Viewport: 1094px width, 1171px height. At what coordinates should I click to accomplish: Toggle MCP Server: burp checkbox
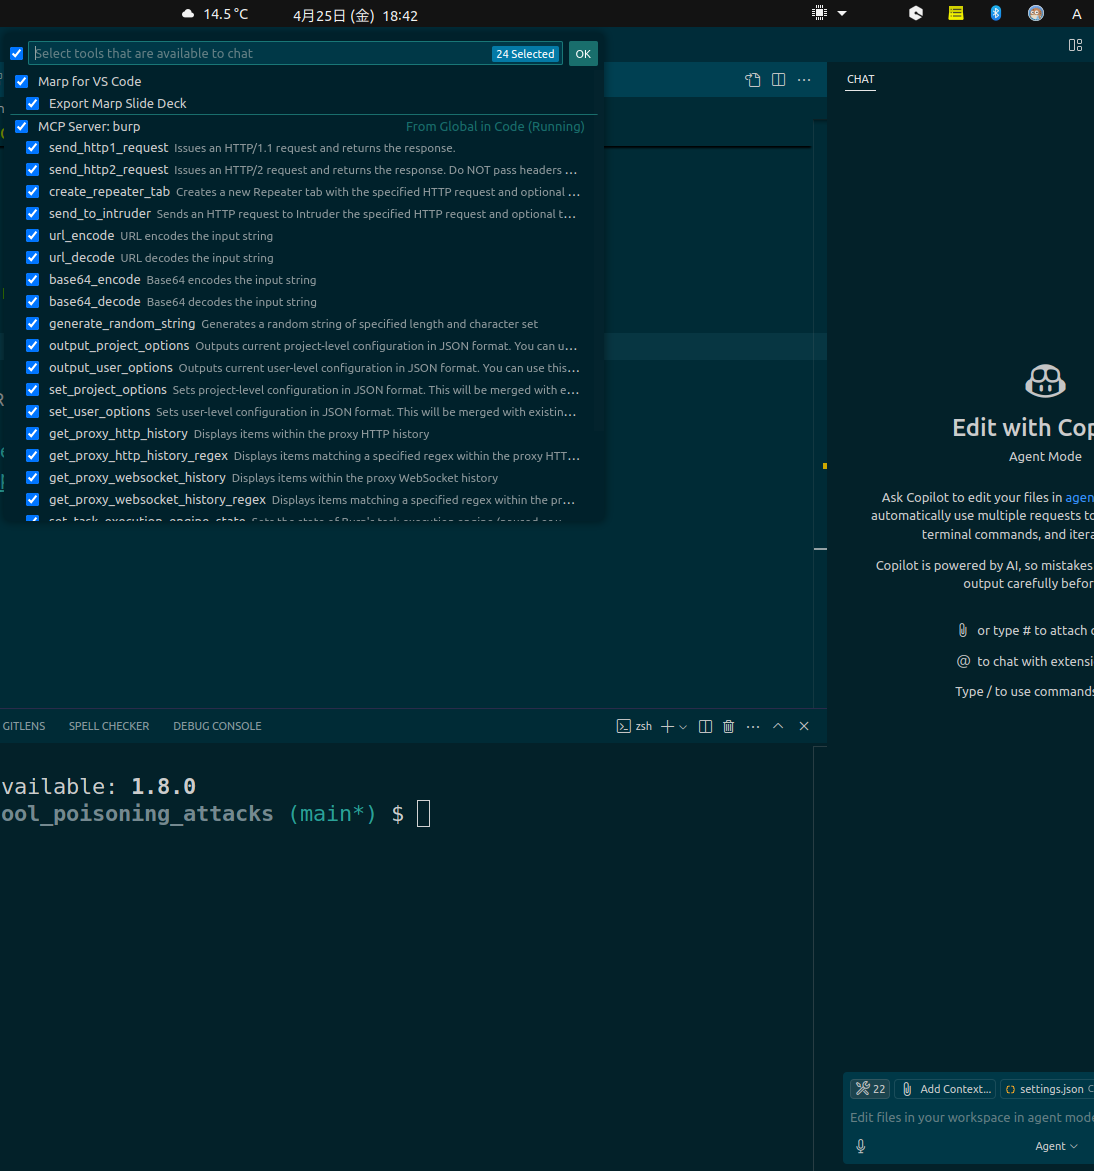(x=22, y=126)
